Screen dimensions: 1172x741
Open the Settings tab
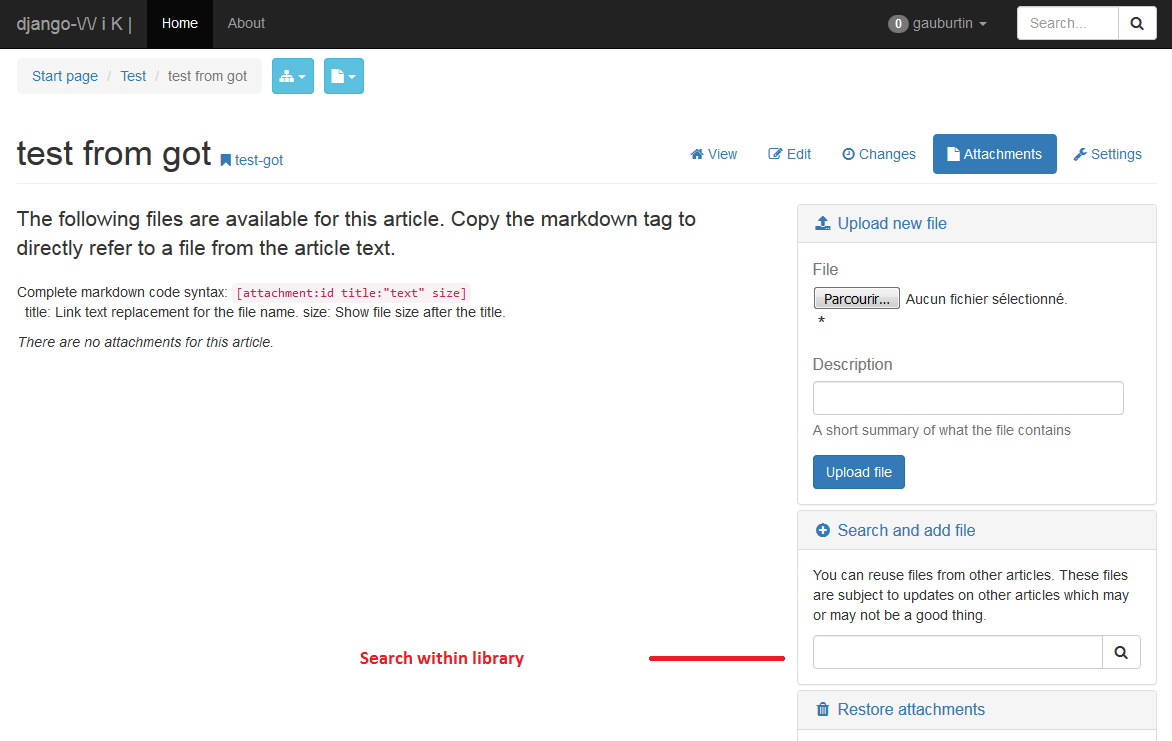point(1107,154)
